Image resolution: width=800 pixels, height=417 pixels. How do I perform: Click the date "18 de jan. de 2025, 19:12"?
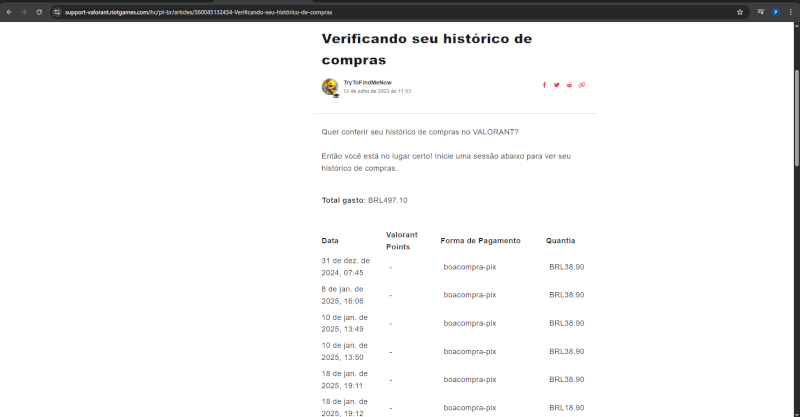(344, 407)
